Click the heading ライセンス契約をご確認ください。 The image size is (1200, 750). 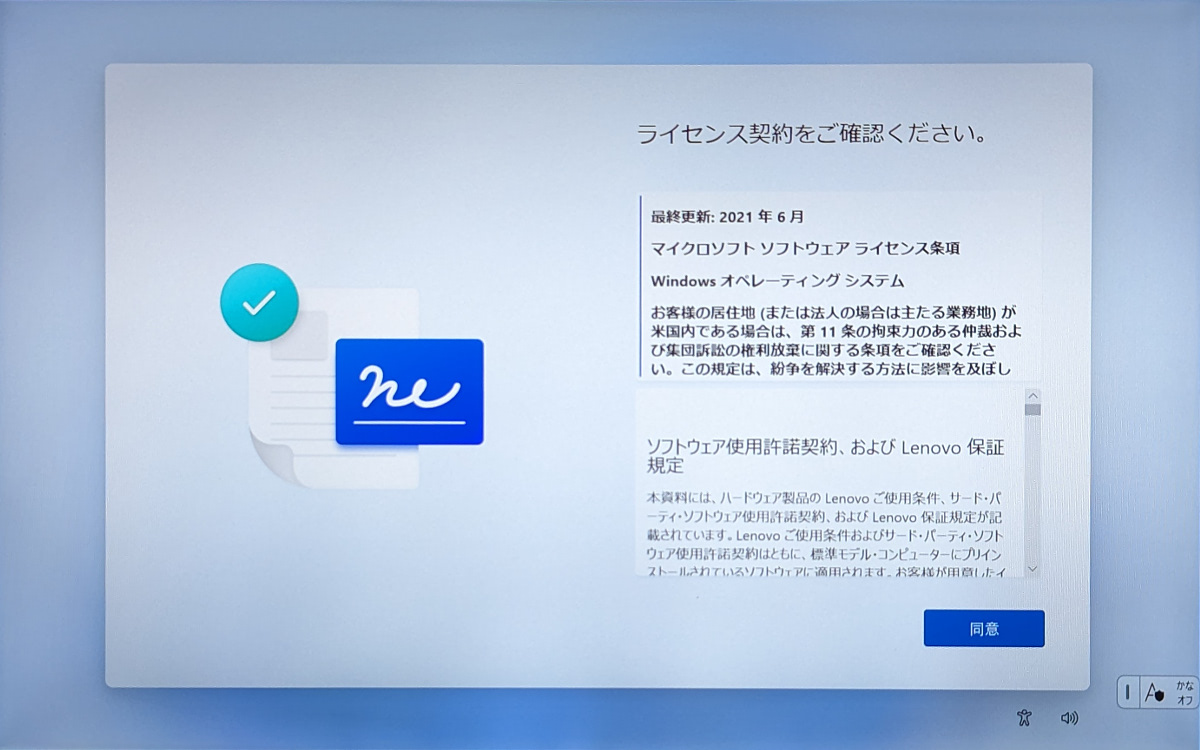tap(813, 134)
